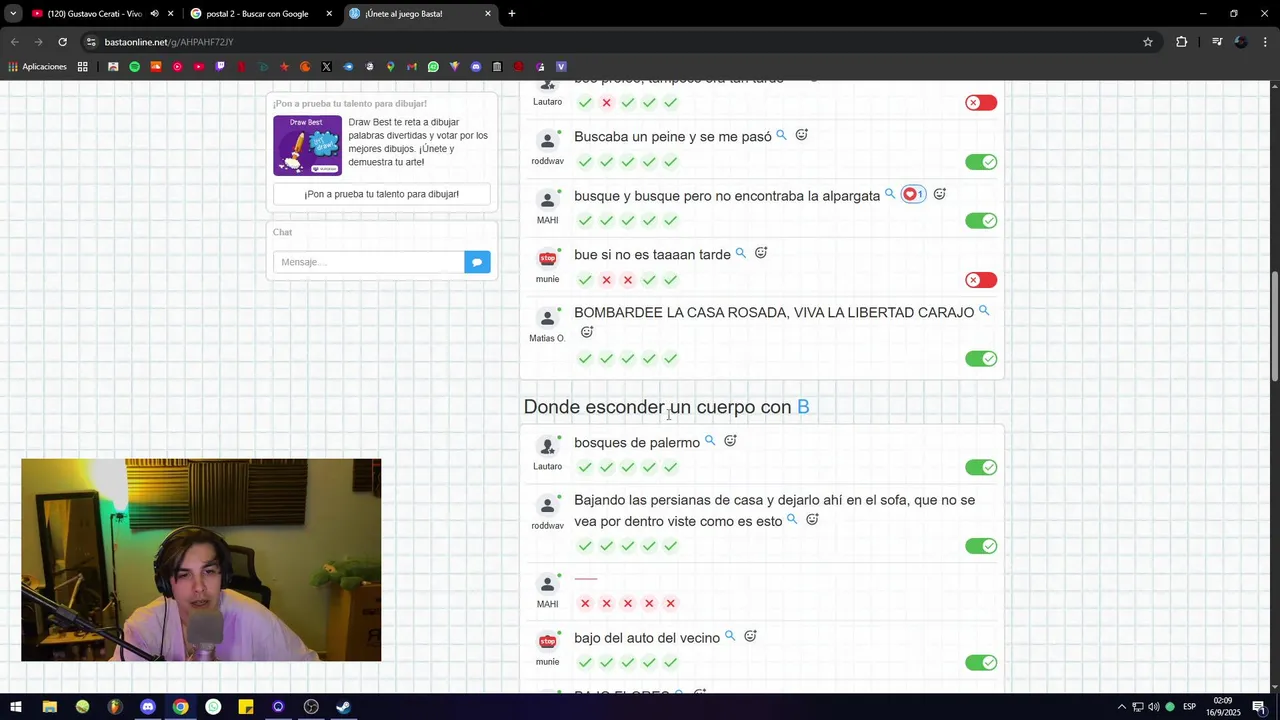The width and height of the screenshot is (1280, 720).
Task: Click the Chat 'Mensaje...' input field
Action: click(368, 262)
